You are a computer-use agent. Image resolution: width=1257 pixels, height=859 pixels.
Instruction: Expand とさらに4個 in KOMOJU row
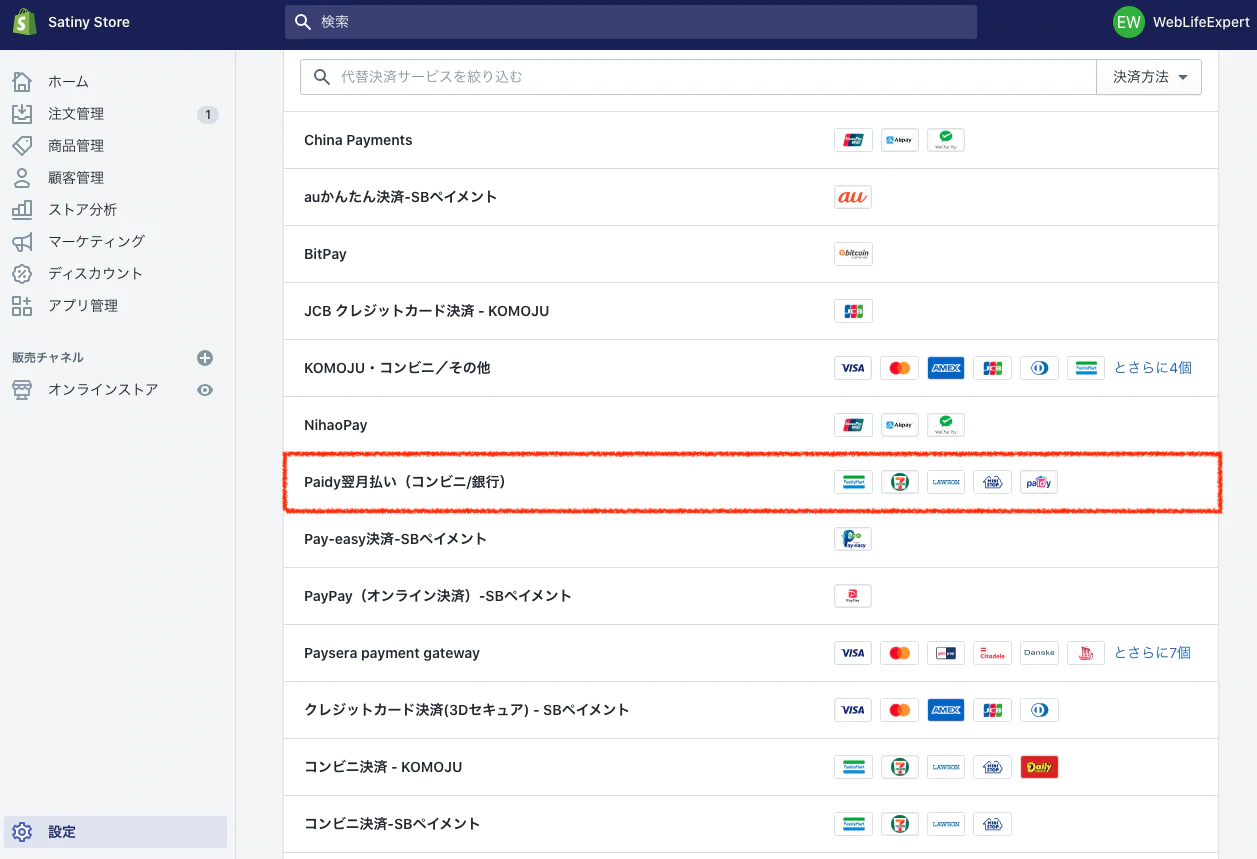[x=1153, y=368]
